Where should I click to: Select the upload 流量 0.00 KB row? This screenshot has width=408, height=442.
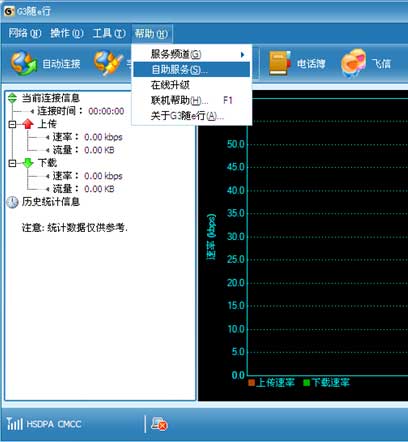83,150
